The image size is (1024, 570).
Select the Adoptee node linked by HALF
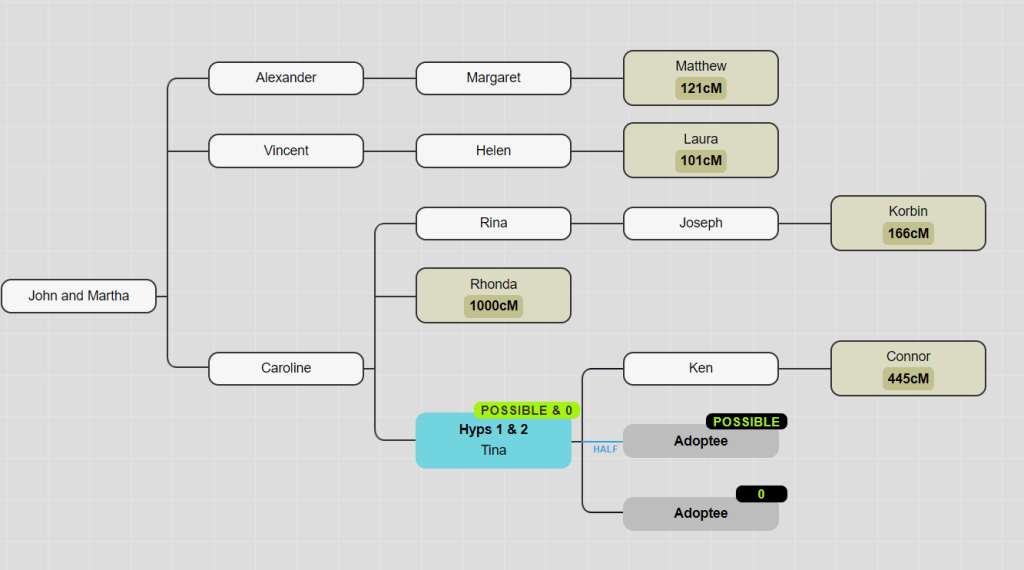700,441
